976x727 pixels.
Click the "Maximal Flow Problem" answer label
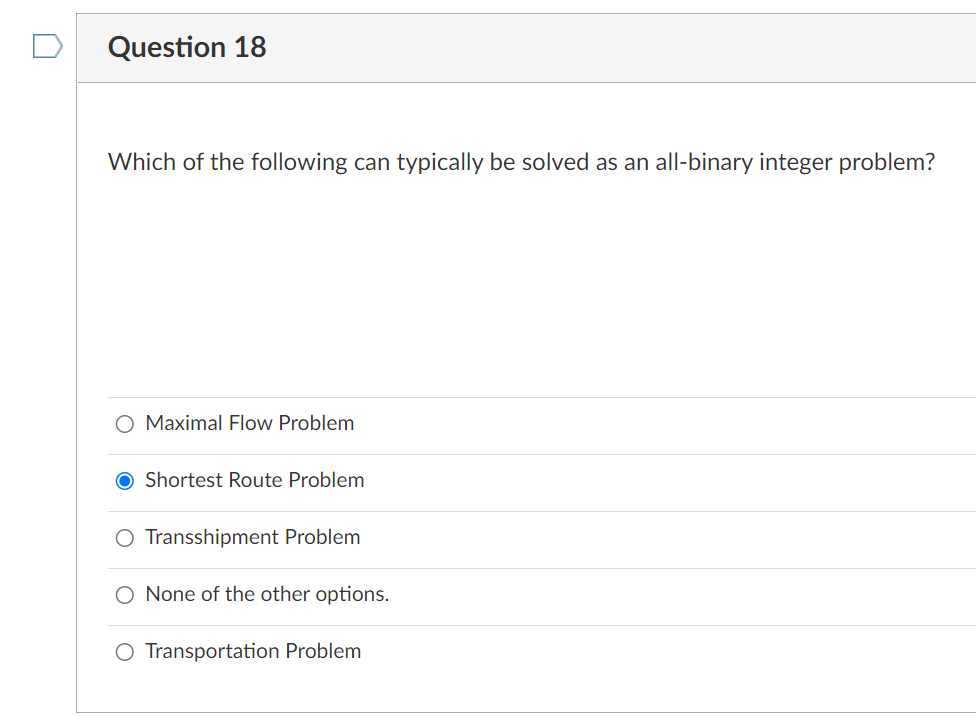pos(250,423)
